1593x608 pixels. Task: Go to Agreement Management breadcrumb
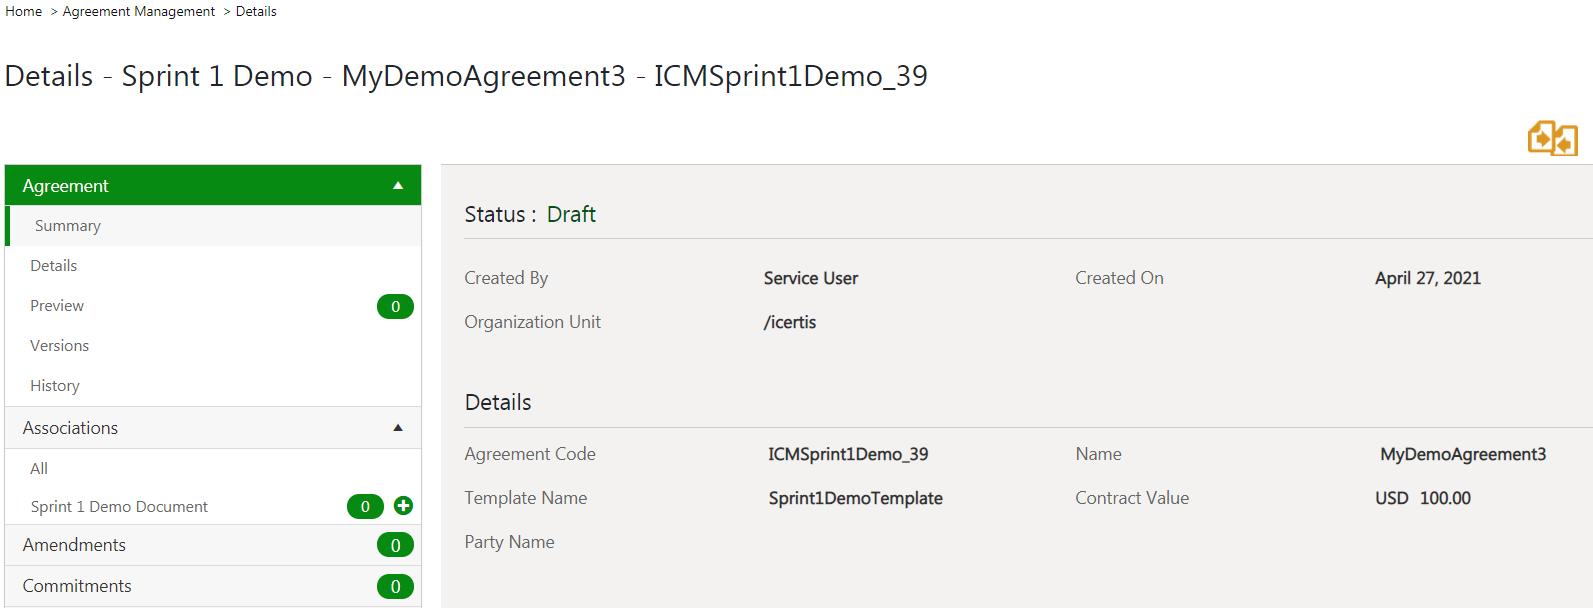[139, 12]
